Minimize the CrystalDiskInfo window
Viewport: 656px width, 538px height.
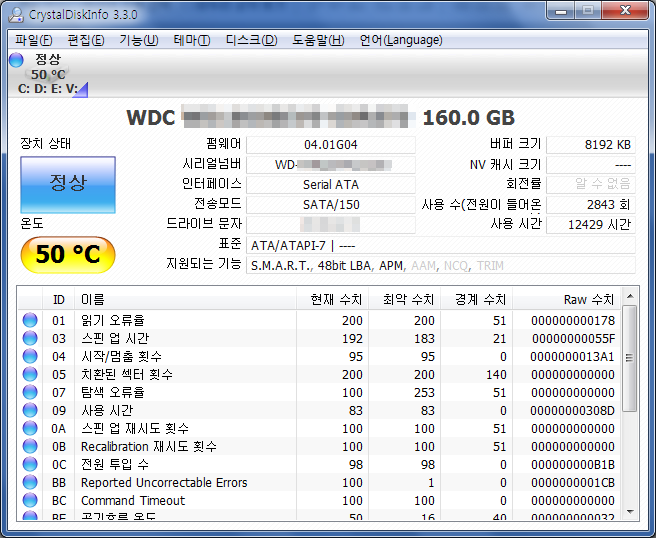[561, 11]
